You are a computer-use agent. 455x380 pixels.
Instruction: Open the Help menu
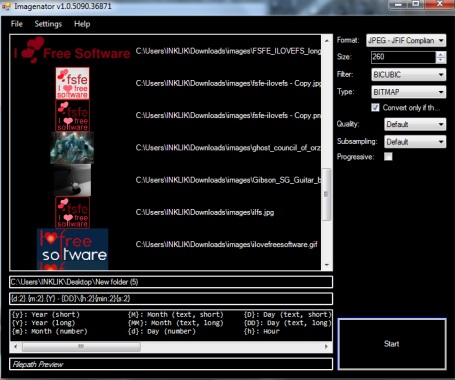pyautogui.click(x=82, y=24)
